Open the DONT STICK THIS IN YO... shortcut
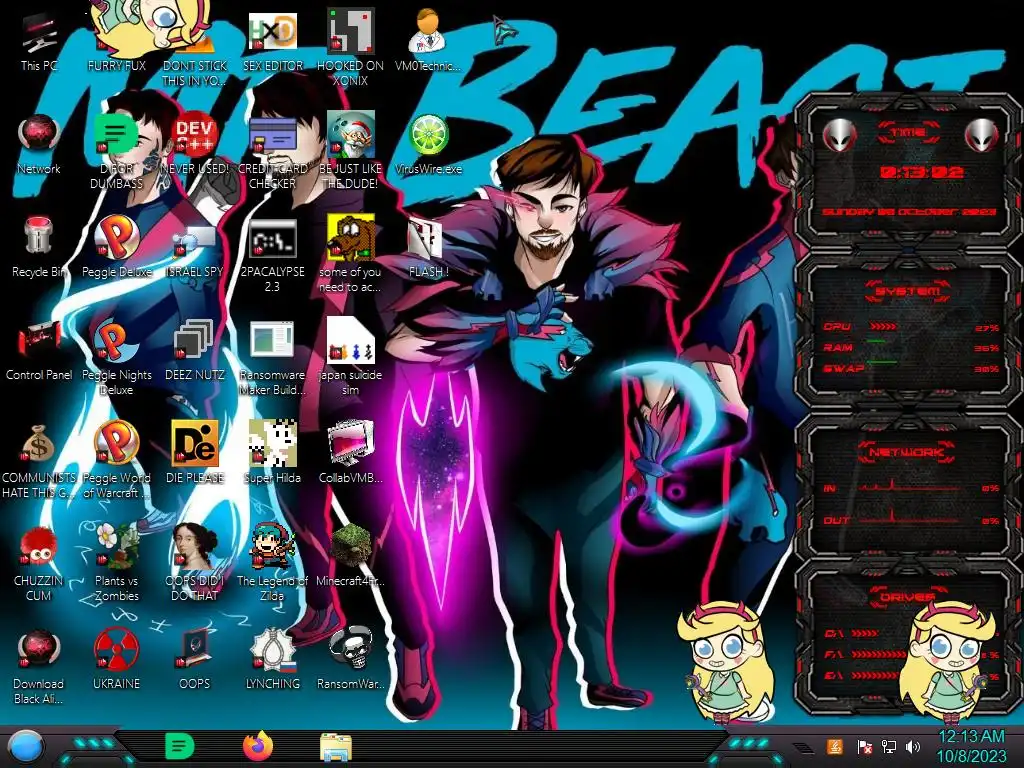The width and height of the screenshot is (1024, 768). coord(195,51)
